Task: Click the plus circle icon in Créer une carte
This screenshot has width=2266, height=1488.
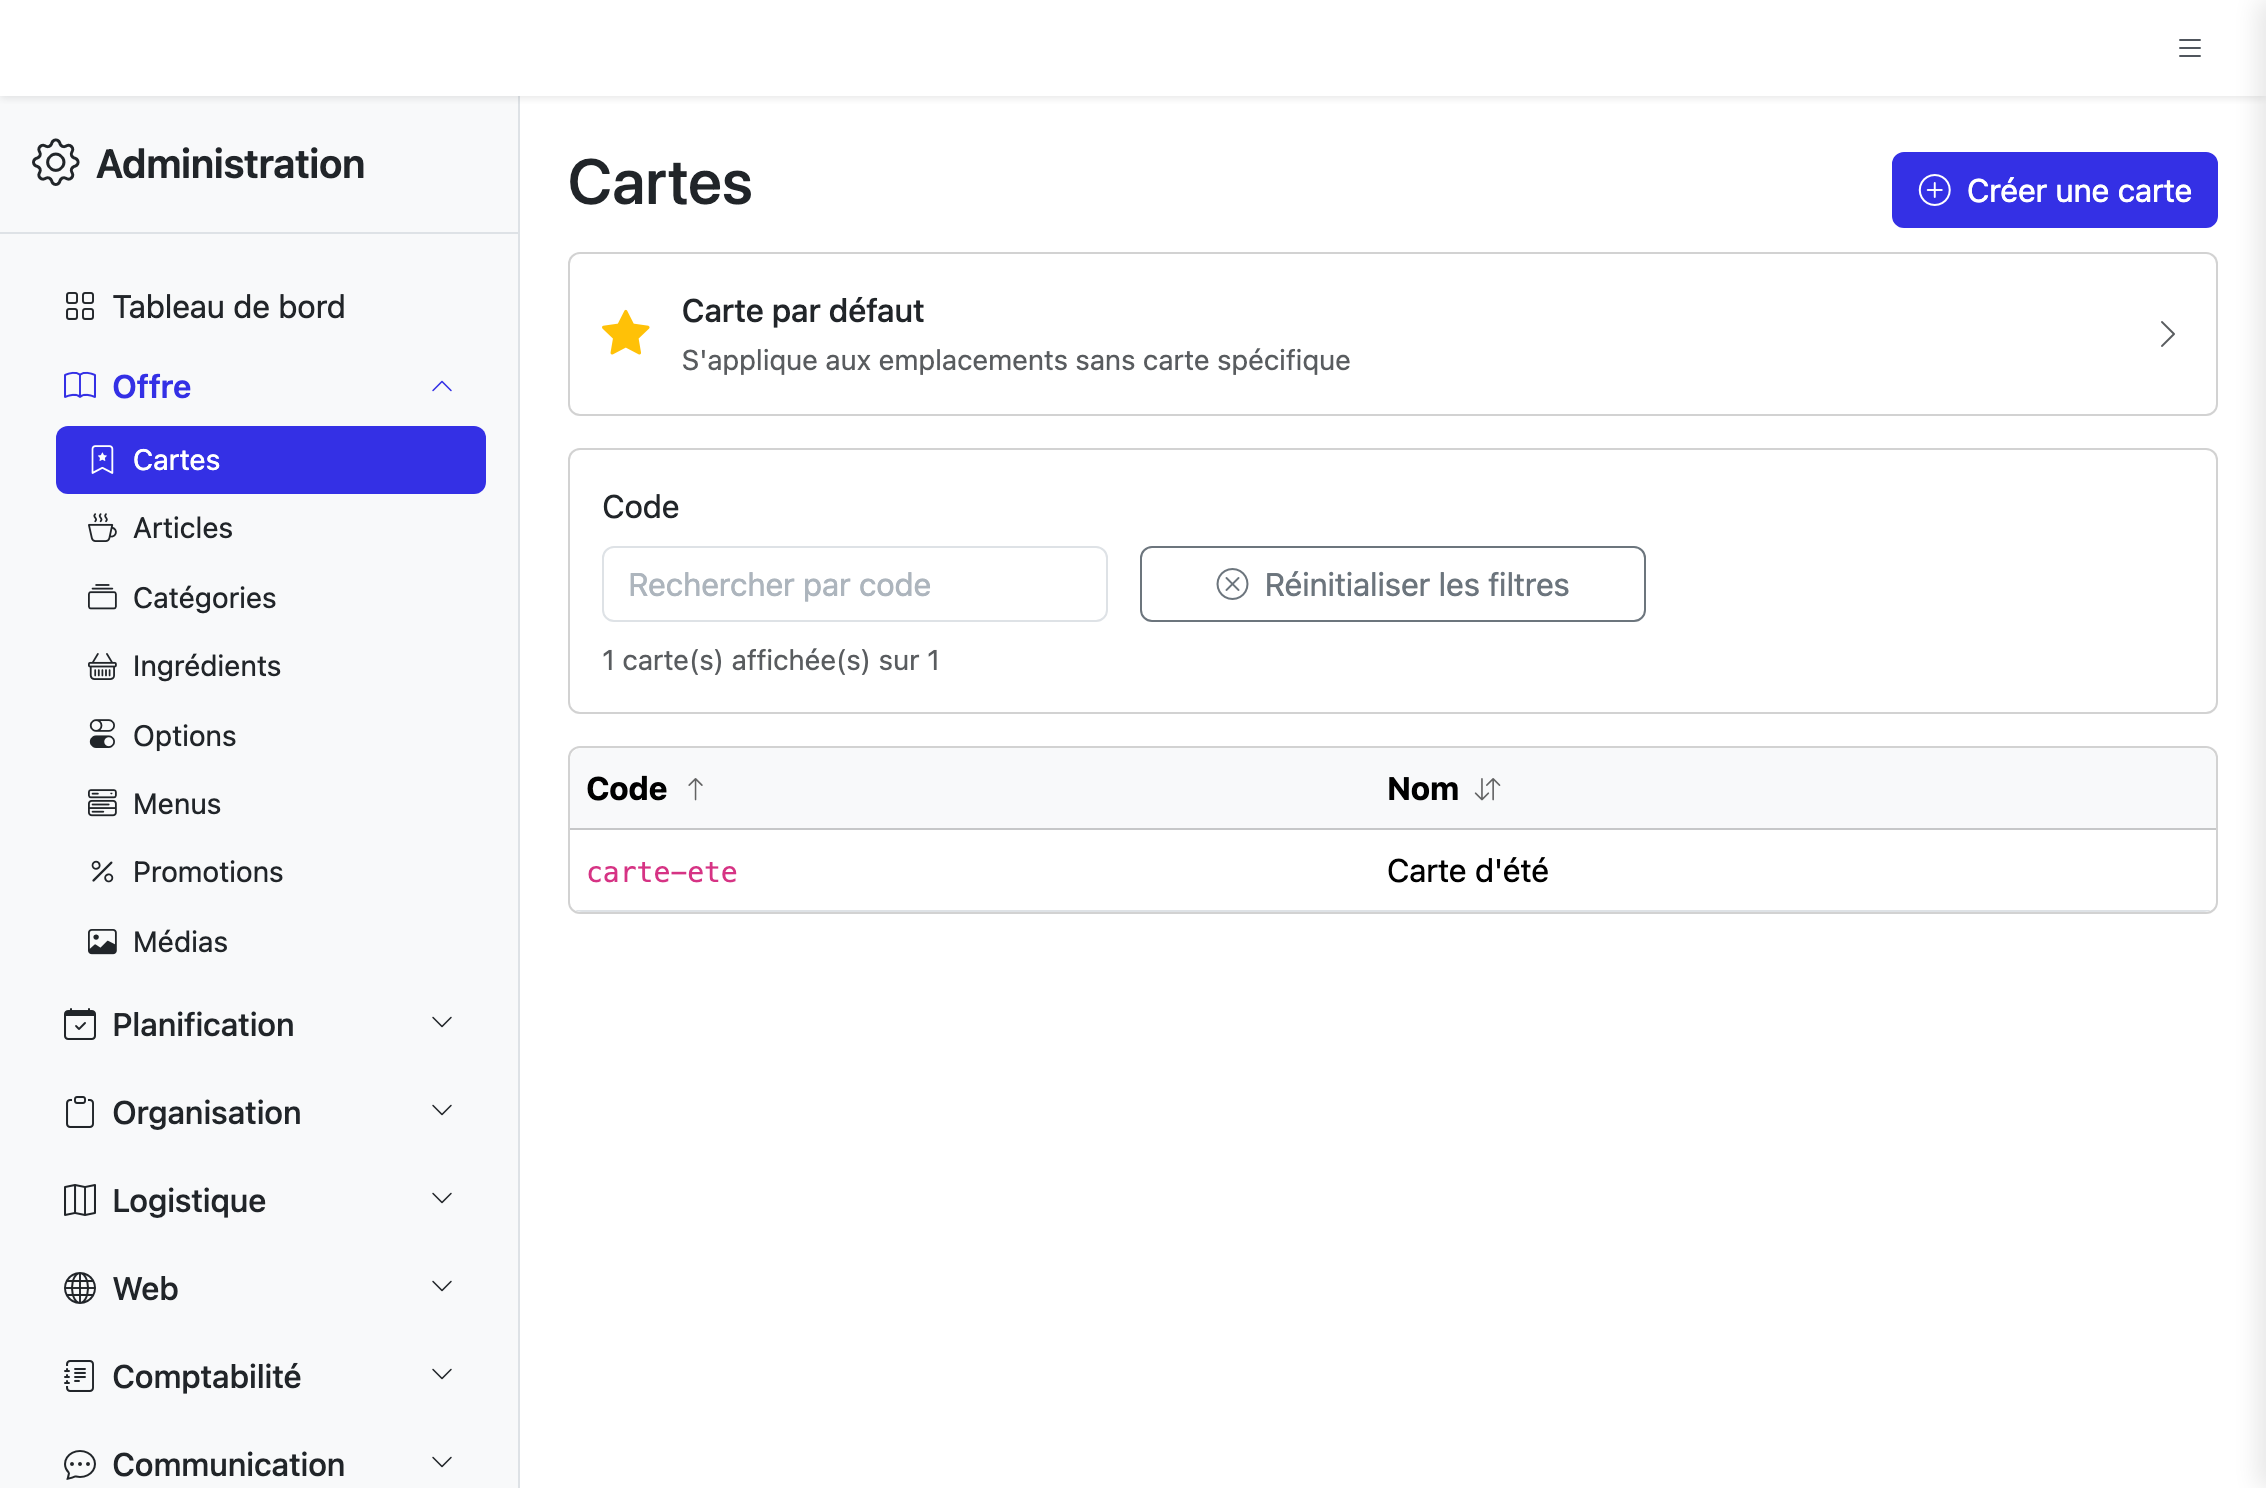Action: tap(1935, 190)
